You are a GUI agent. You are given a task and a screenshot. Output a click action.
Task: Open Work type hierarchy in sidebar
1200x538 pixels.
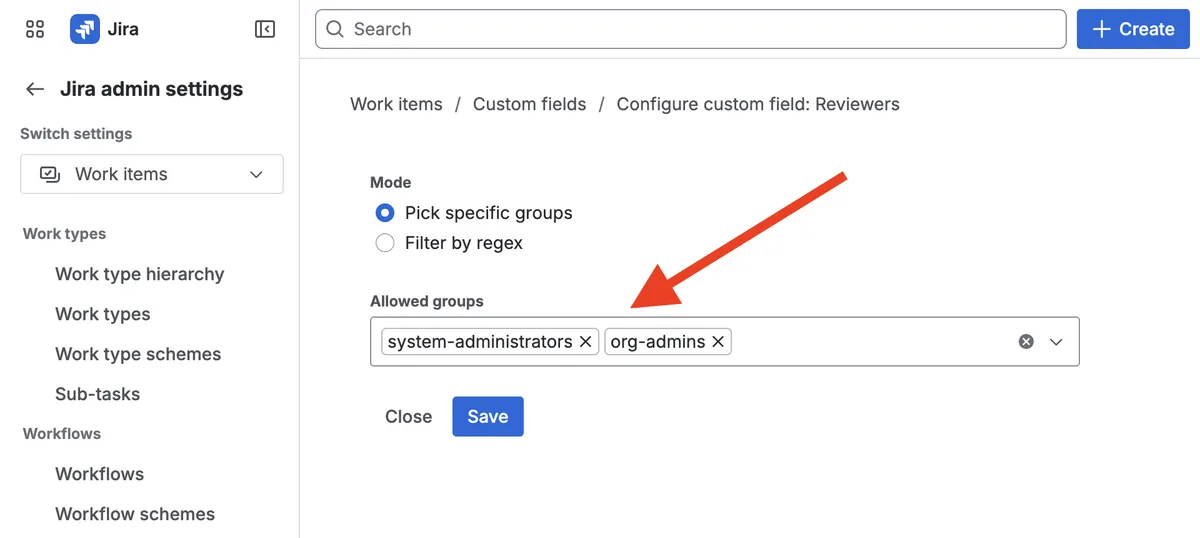(140, 274)
